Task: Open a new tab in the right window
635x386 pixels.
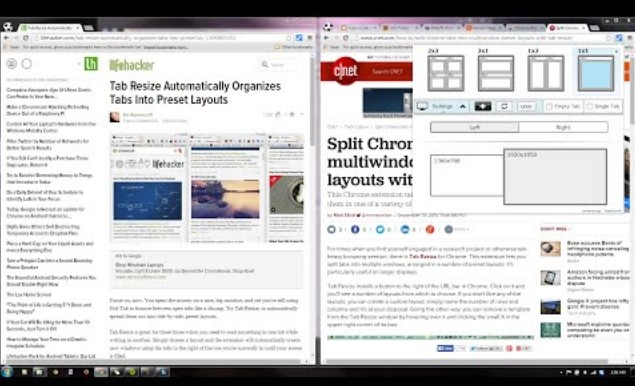Action: pos(595,28)
